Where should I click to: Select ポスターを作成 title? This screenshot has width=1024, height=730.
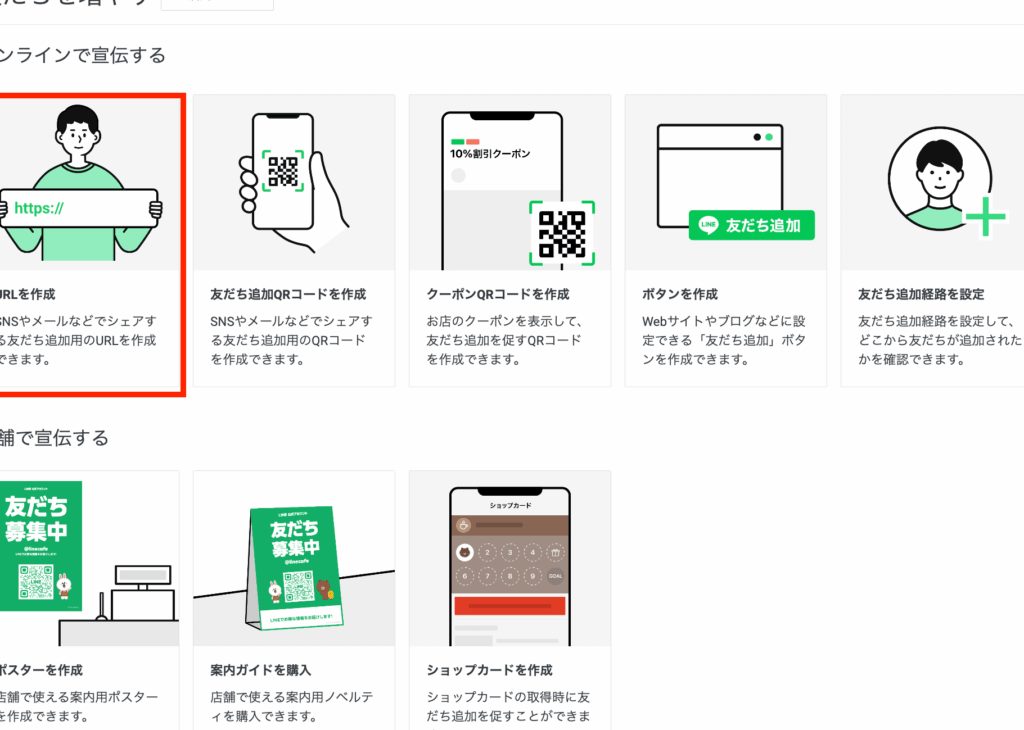pos(42,670)
